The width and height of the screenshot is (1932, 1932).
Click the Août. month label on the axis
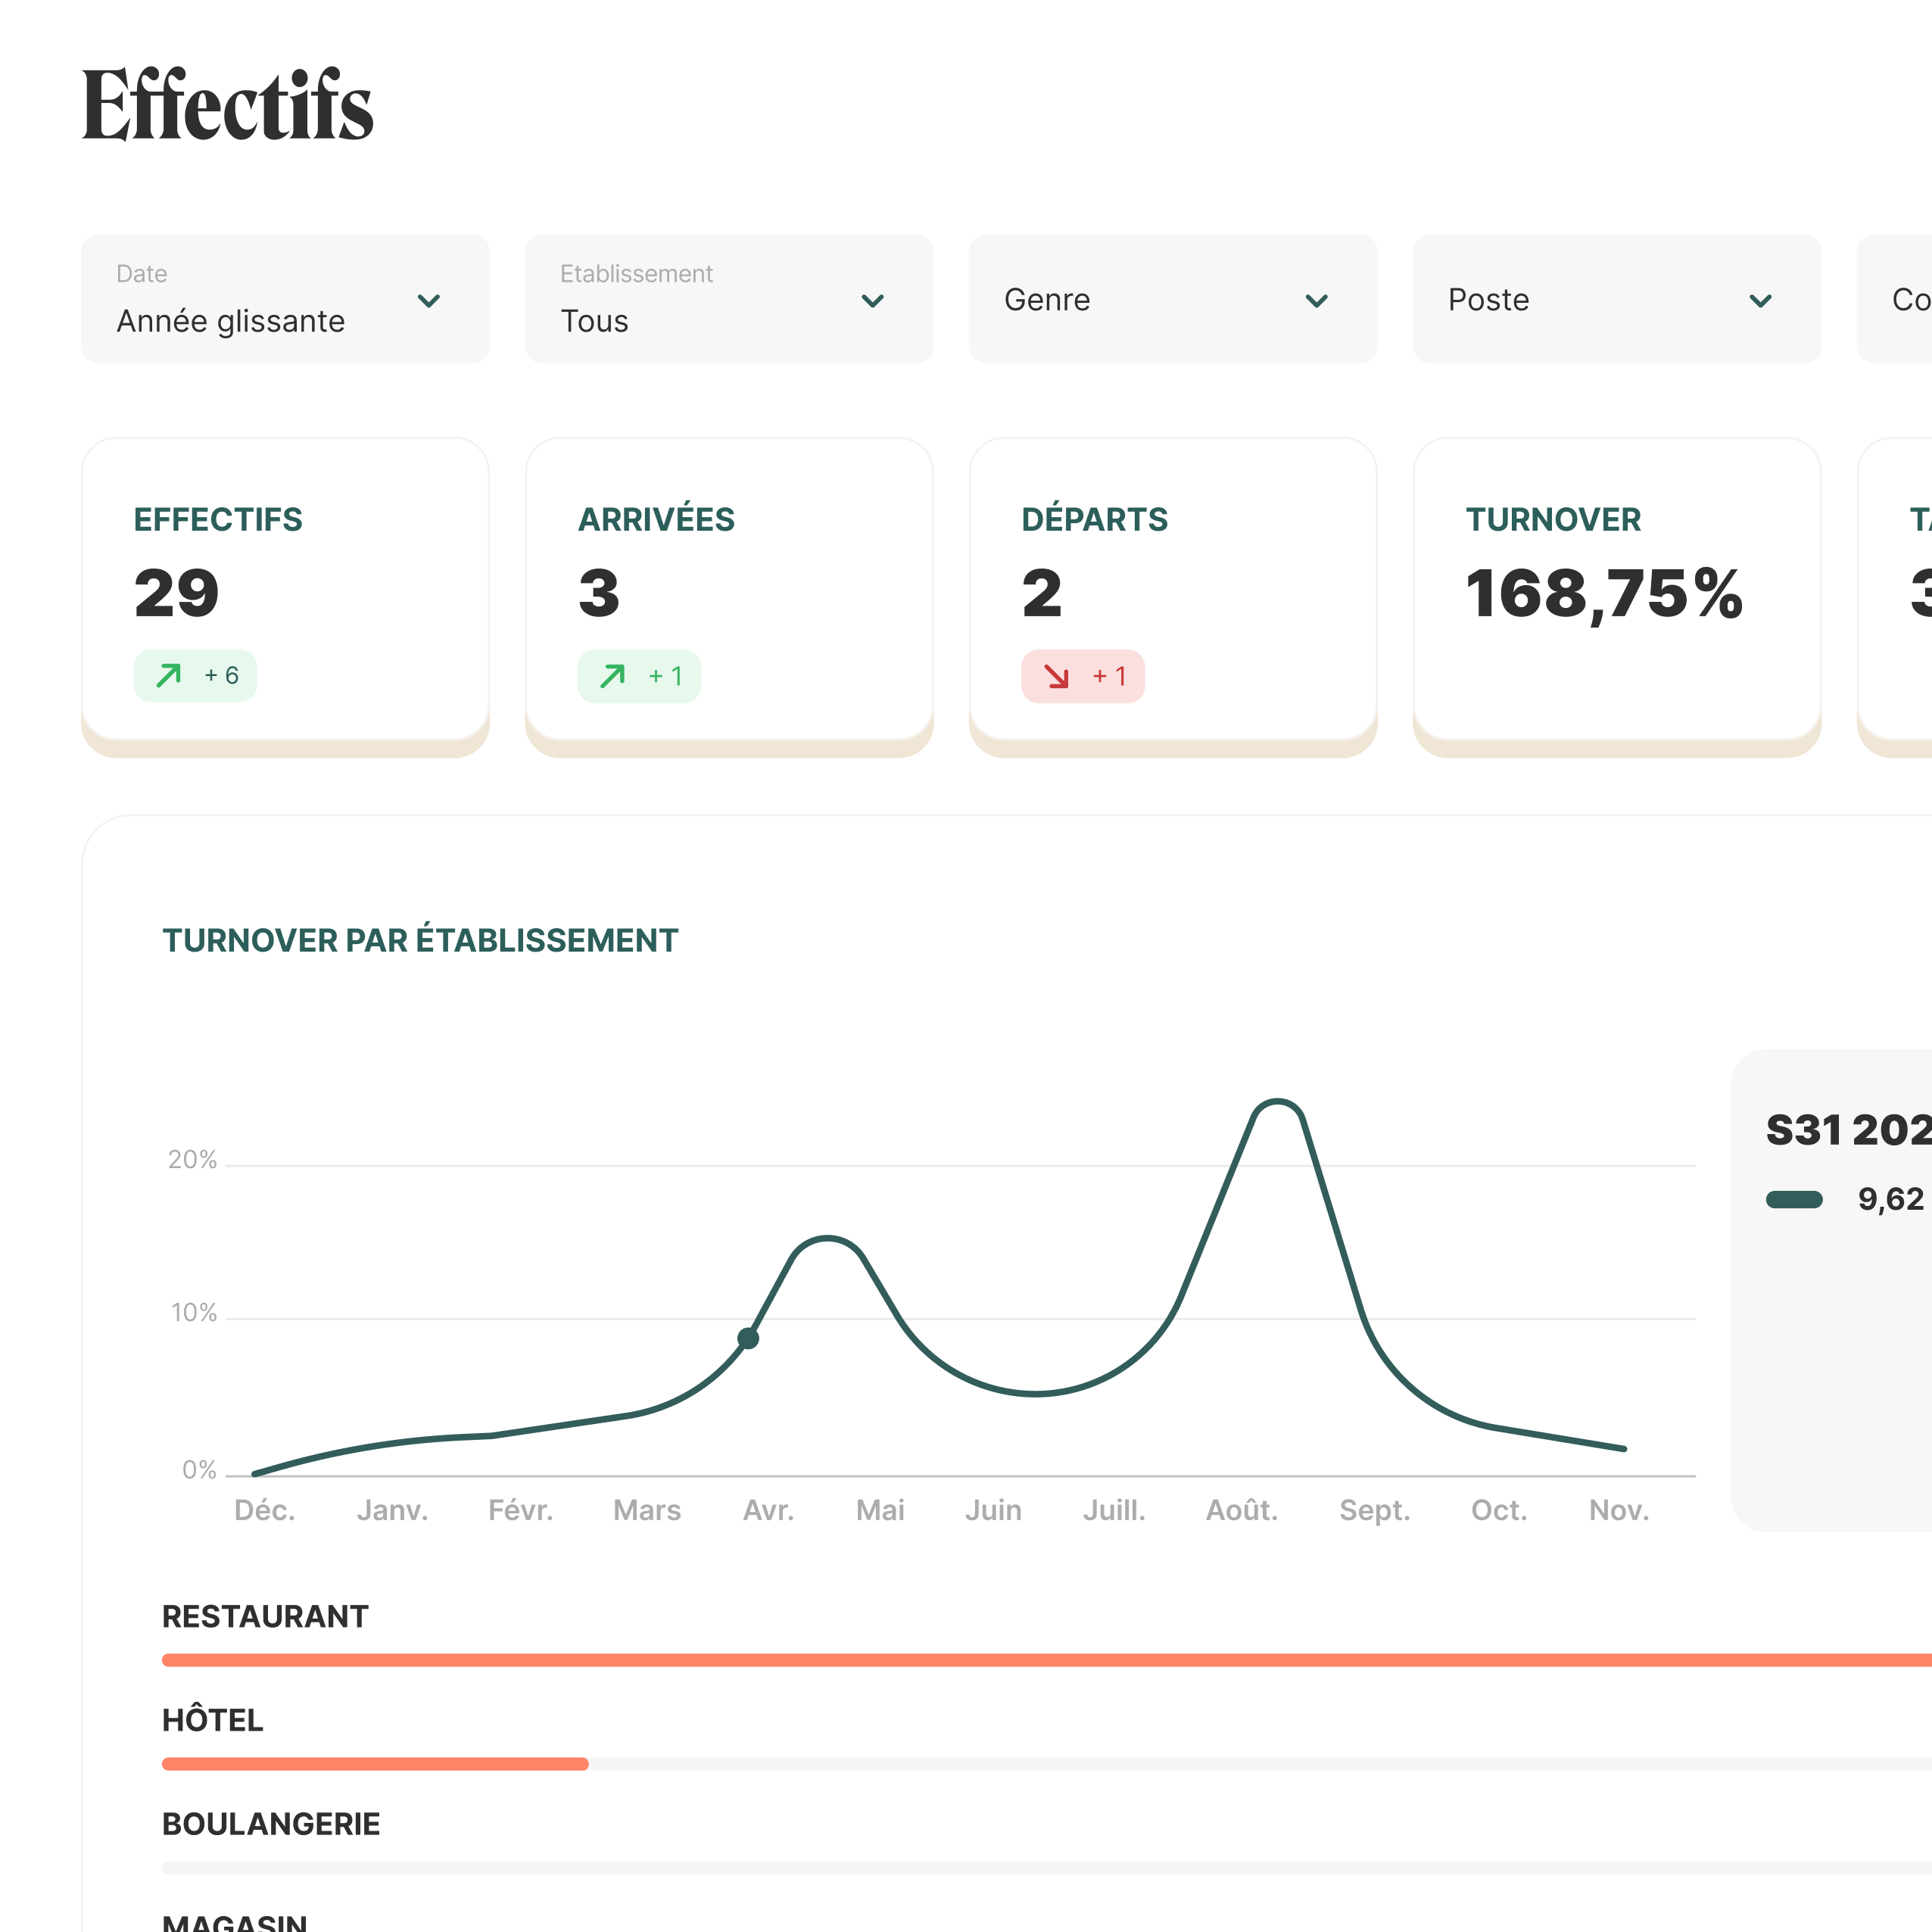tap(1242, 1510)
